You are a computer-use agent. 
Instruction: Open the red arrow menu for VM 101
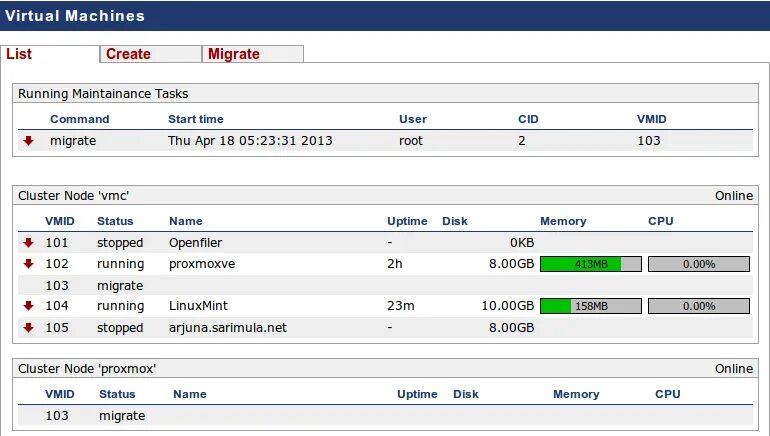click(x=29, y=242)
